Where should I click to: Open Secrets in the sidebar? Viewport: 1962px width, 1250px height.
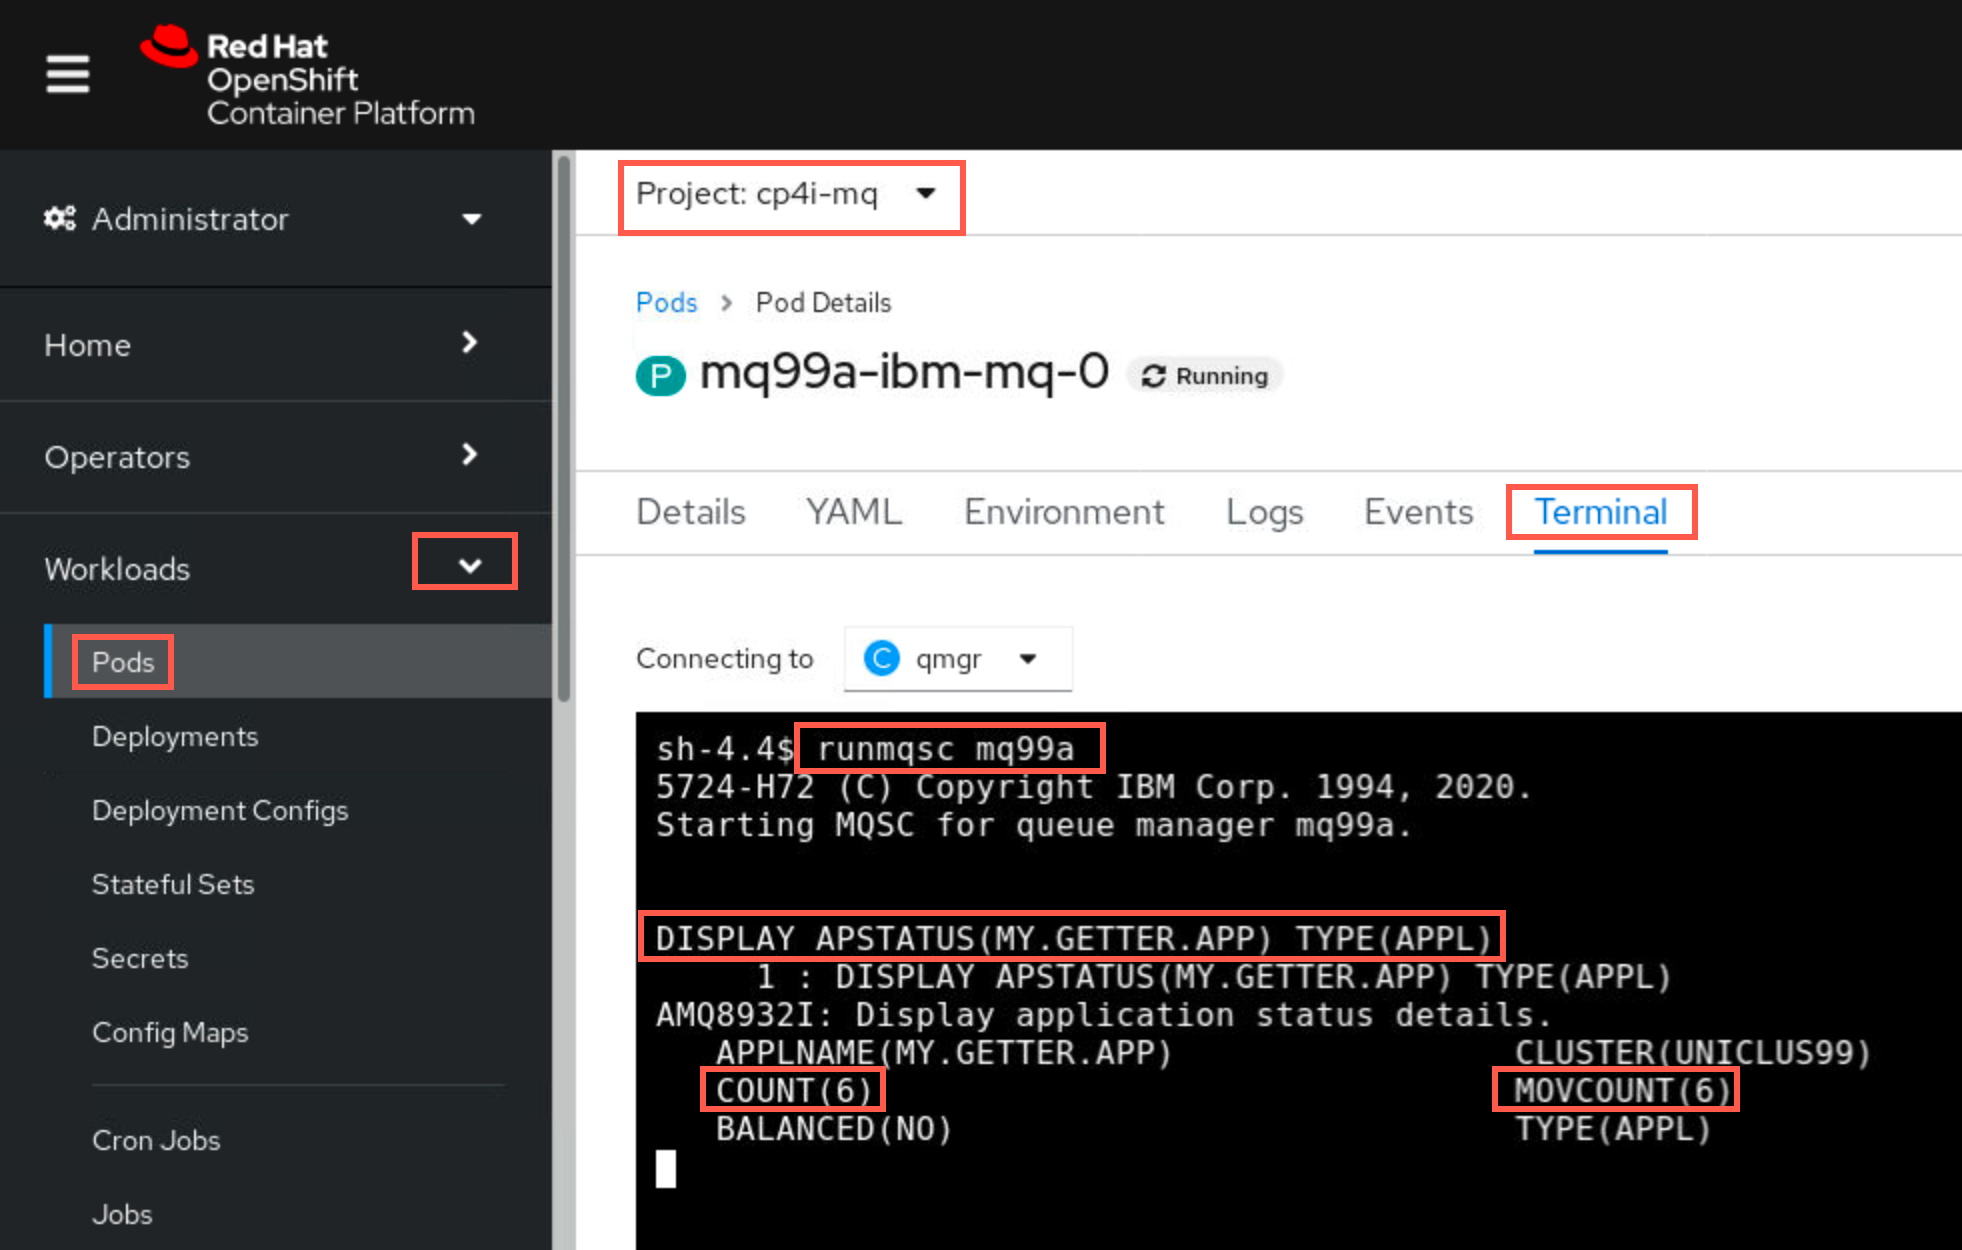140,958
